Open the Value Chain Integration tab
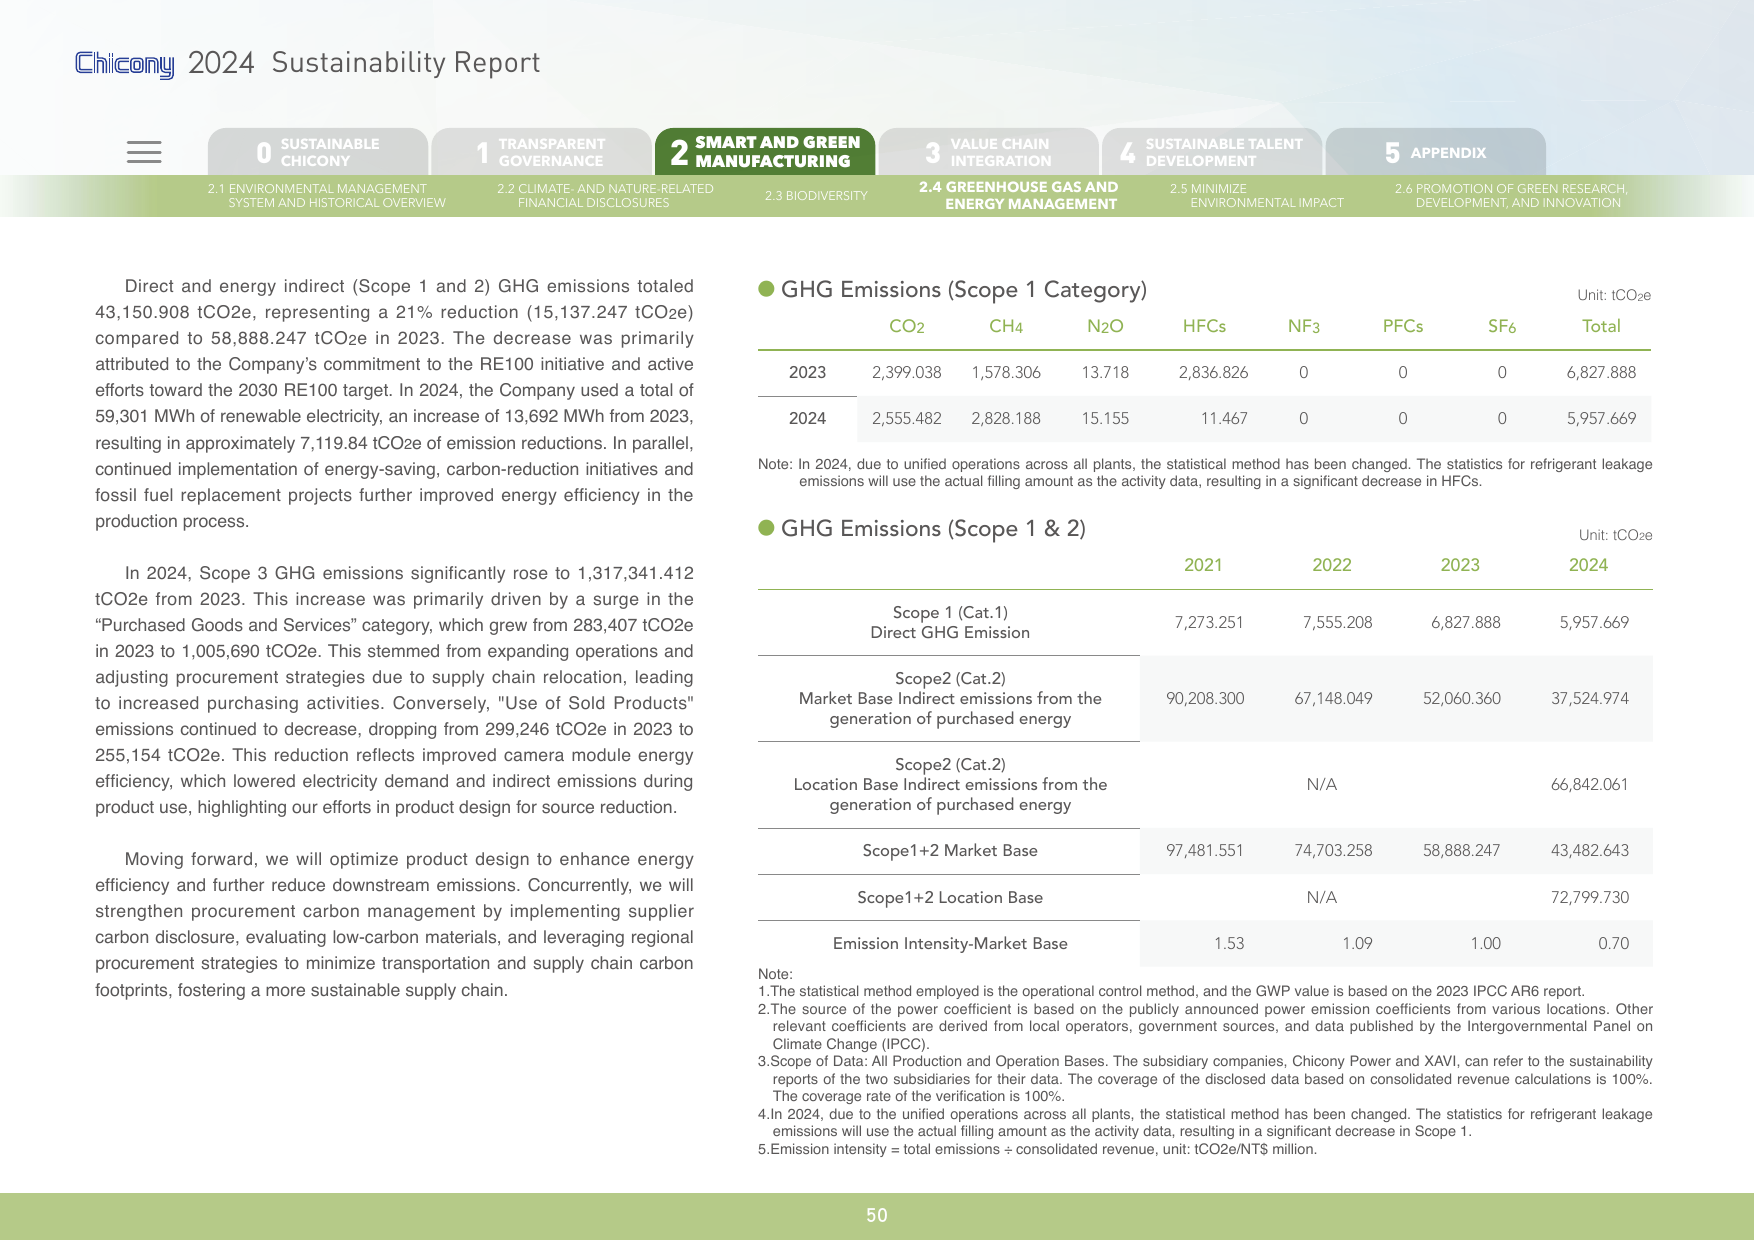 988,152
